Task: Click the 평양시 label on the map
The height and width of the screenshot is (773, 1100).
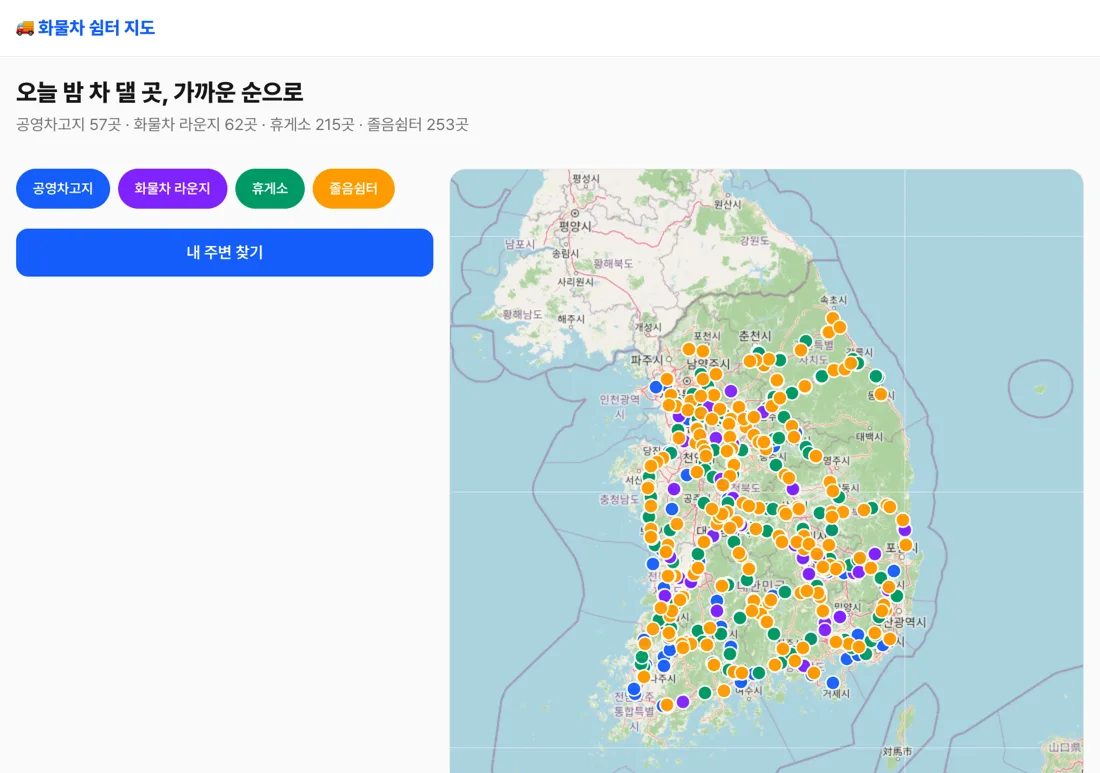Action: coord(575,226)
